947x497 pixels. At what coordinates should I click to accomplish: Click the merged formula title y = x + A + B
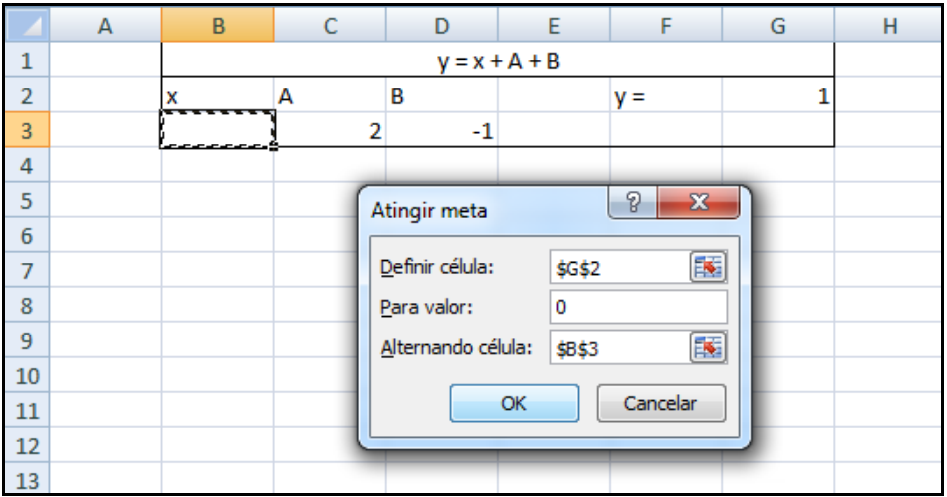(x=497, y=62)
